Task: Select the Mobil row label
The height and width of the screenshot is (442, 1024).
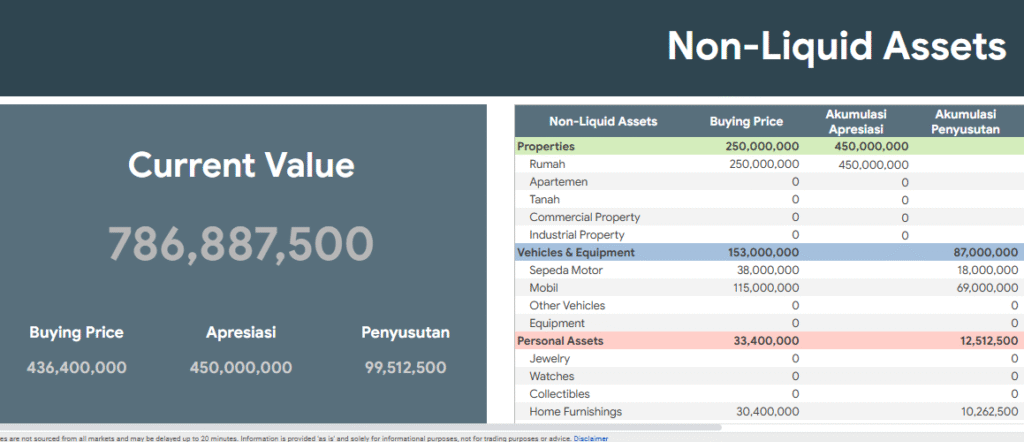Action: [x=544, y=288]
